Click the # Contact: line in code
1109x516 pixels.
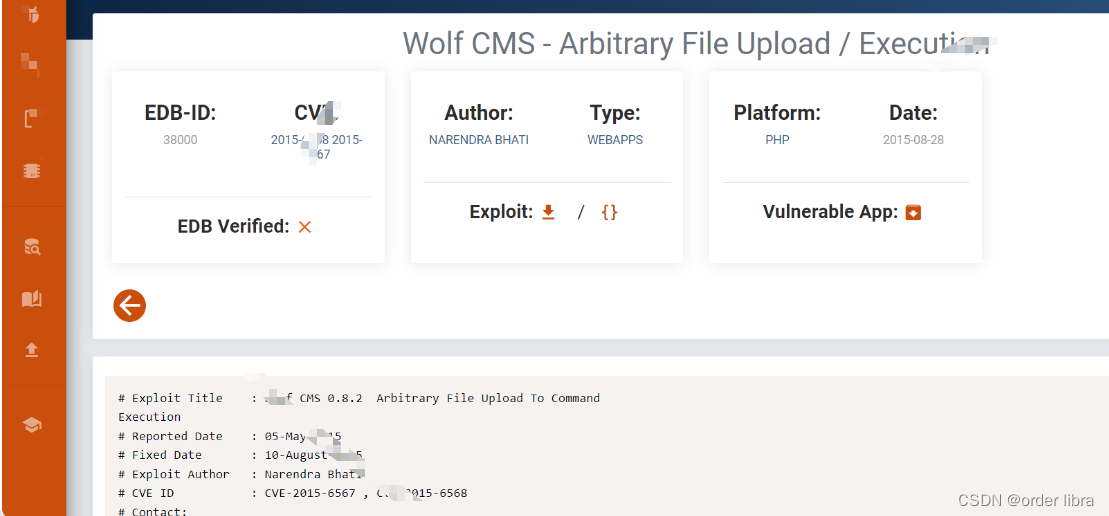point(152,511)
